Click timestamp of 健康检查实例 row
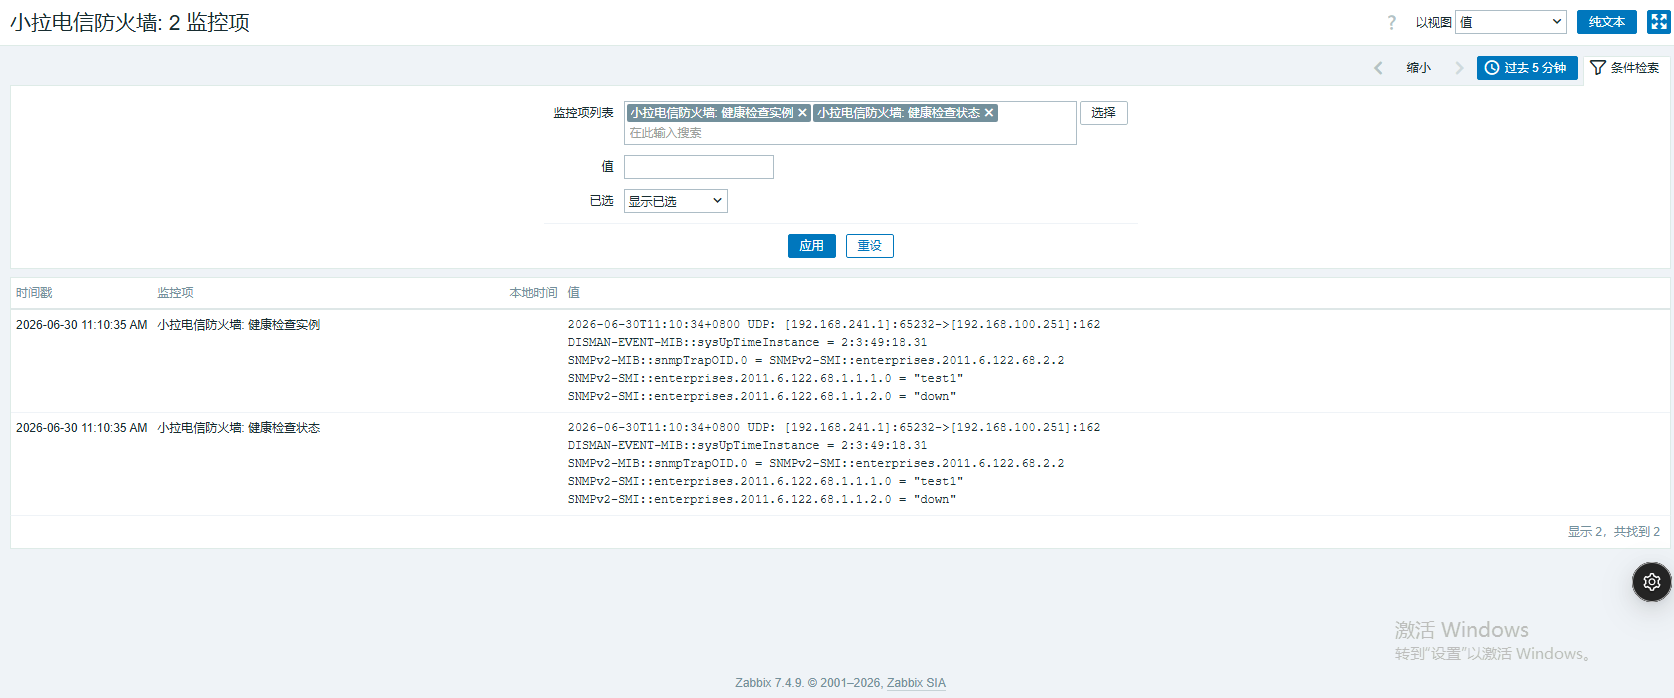Screen dimensions: 1674x698 coord(81,325)
